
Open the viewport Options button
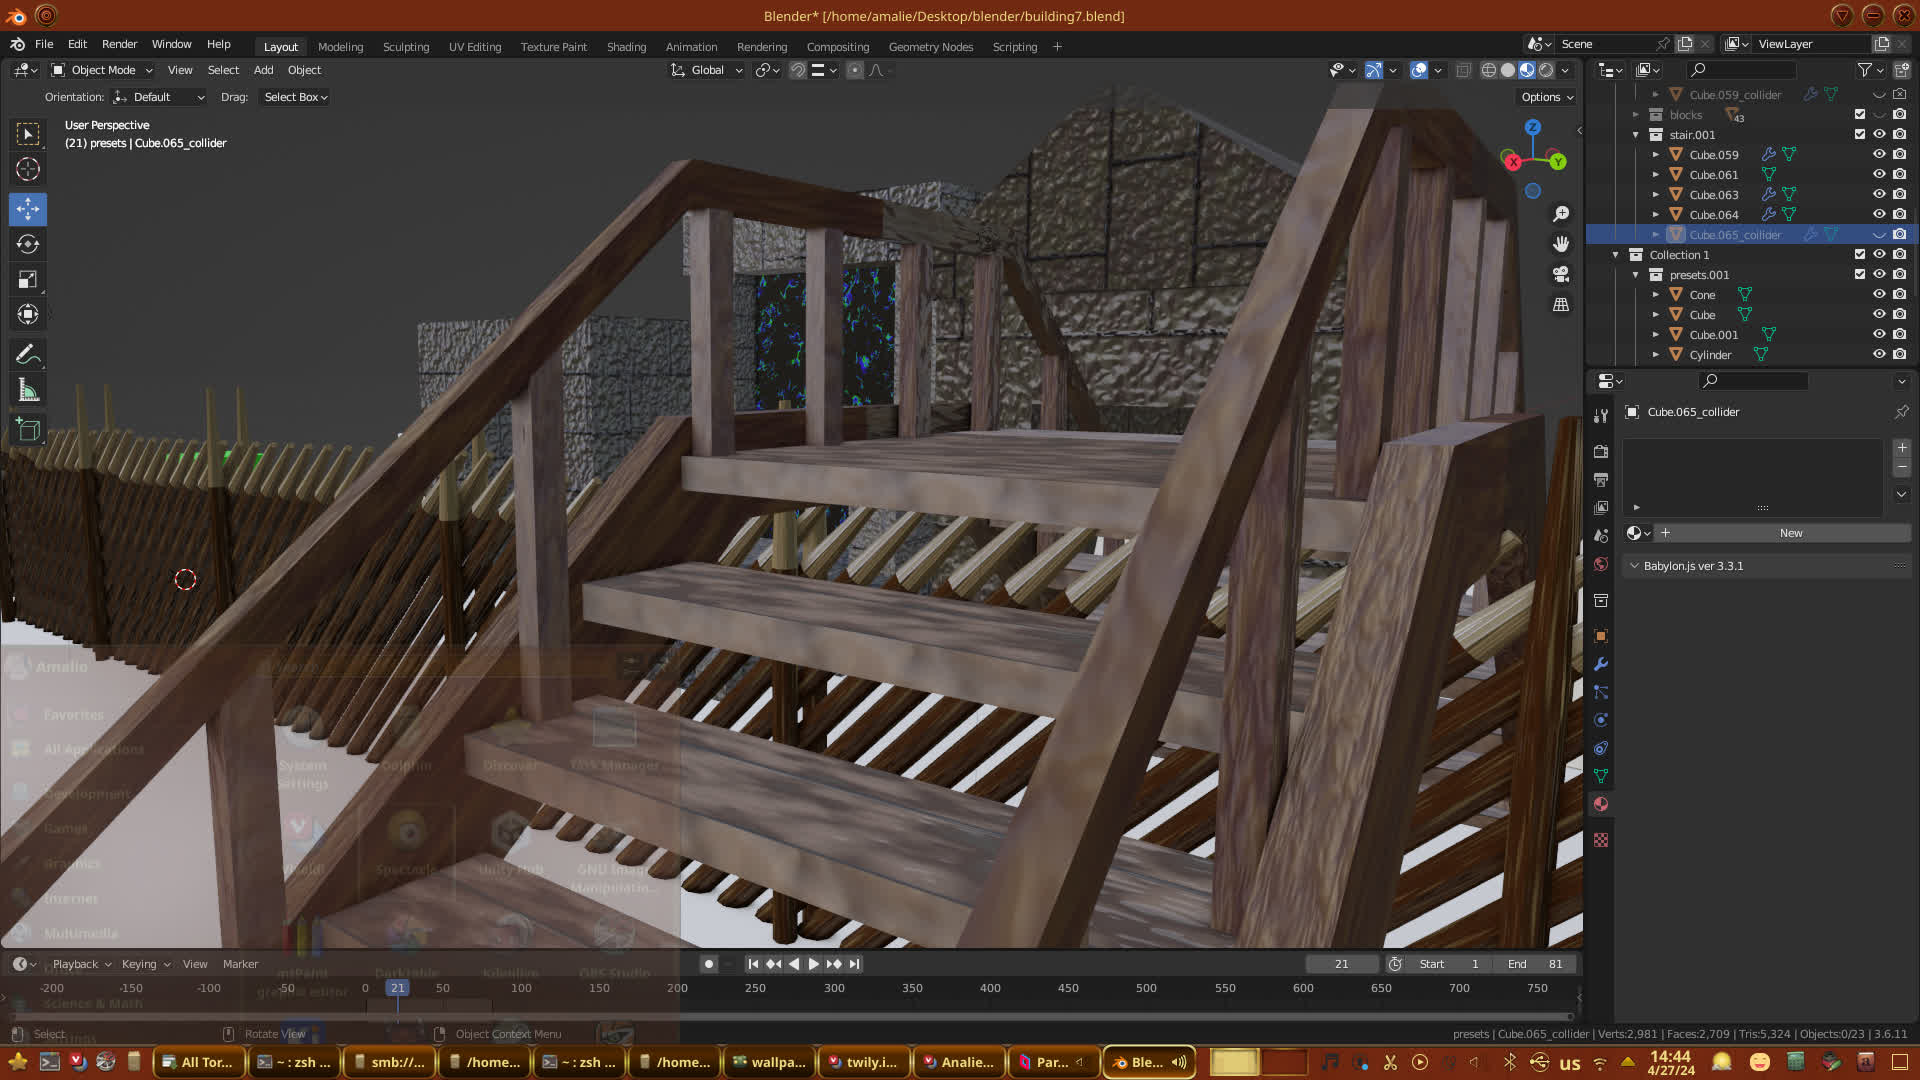[1547, 97]
